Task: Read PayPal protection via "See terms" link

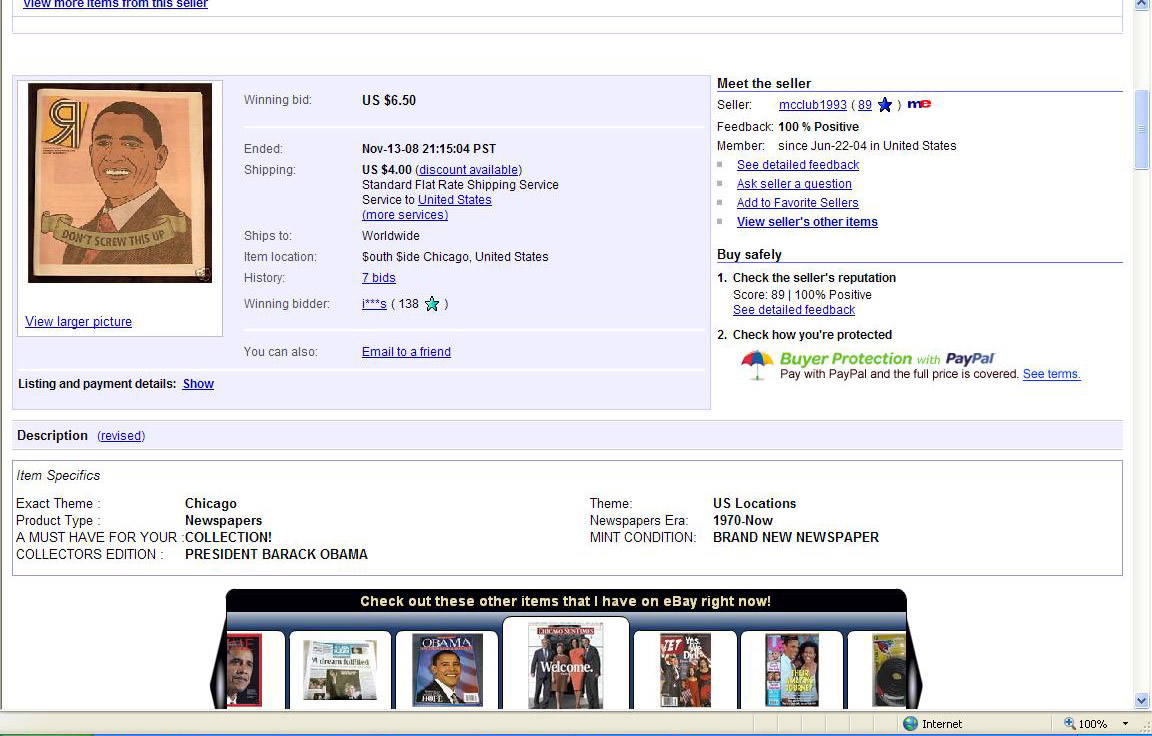Action: coord(1051,374)
